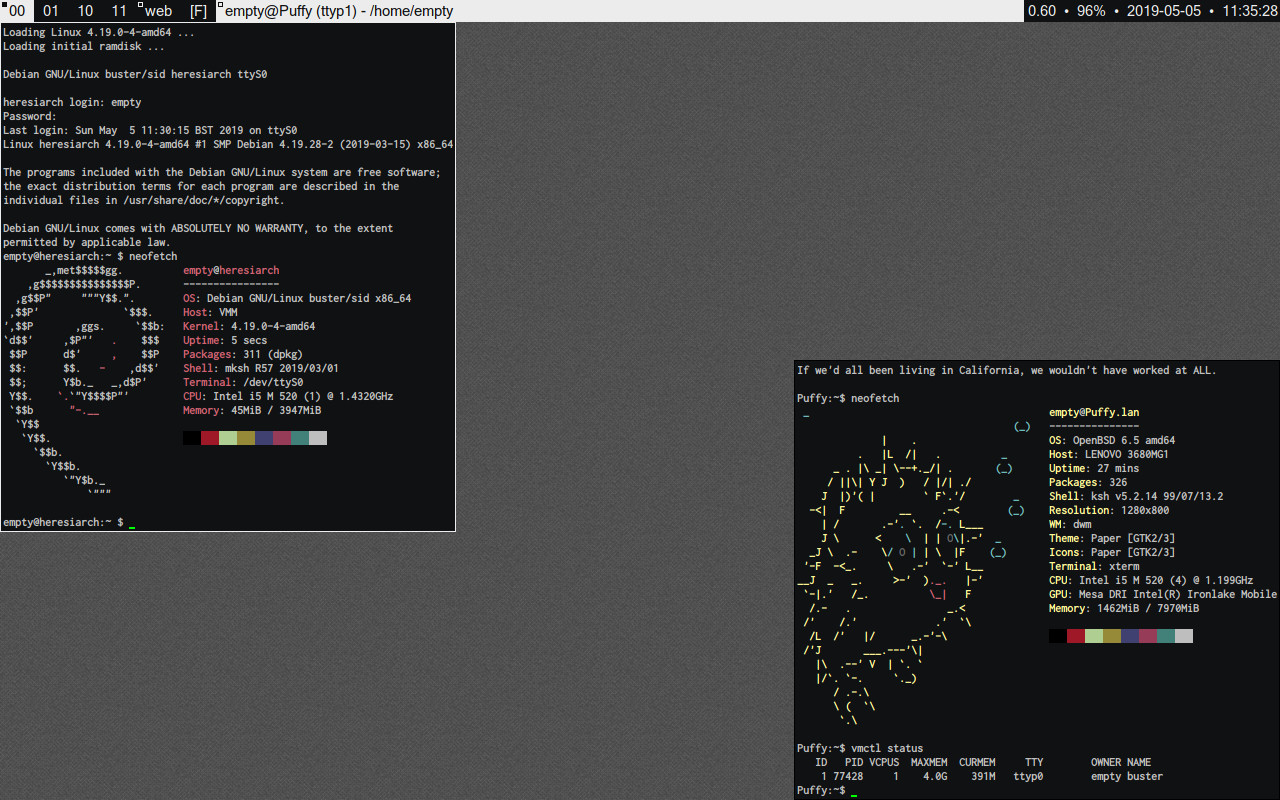
Task: Click the 'Memory: 45MiB / 3947MiB' line
Action: tap(252, 410)
